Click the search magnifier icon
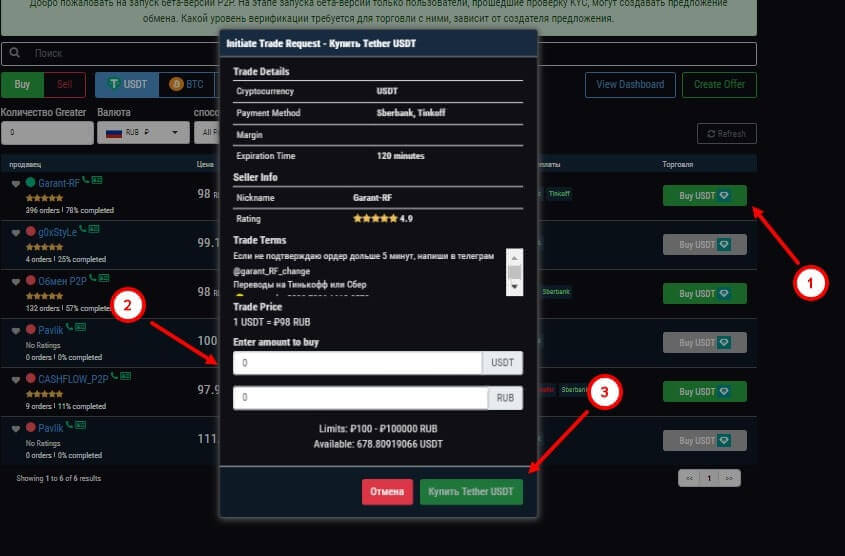This screenshot has height=556, width=845. (x=16, y=53)
